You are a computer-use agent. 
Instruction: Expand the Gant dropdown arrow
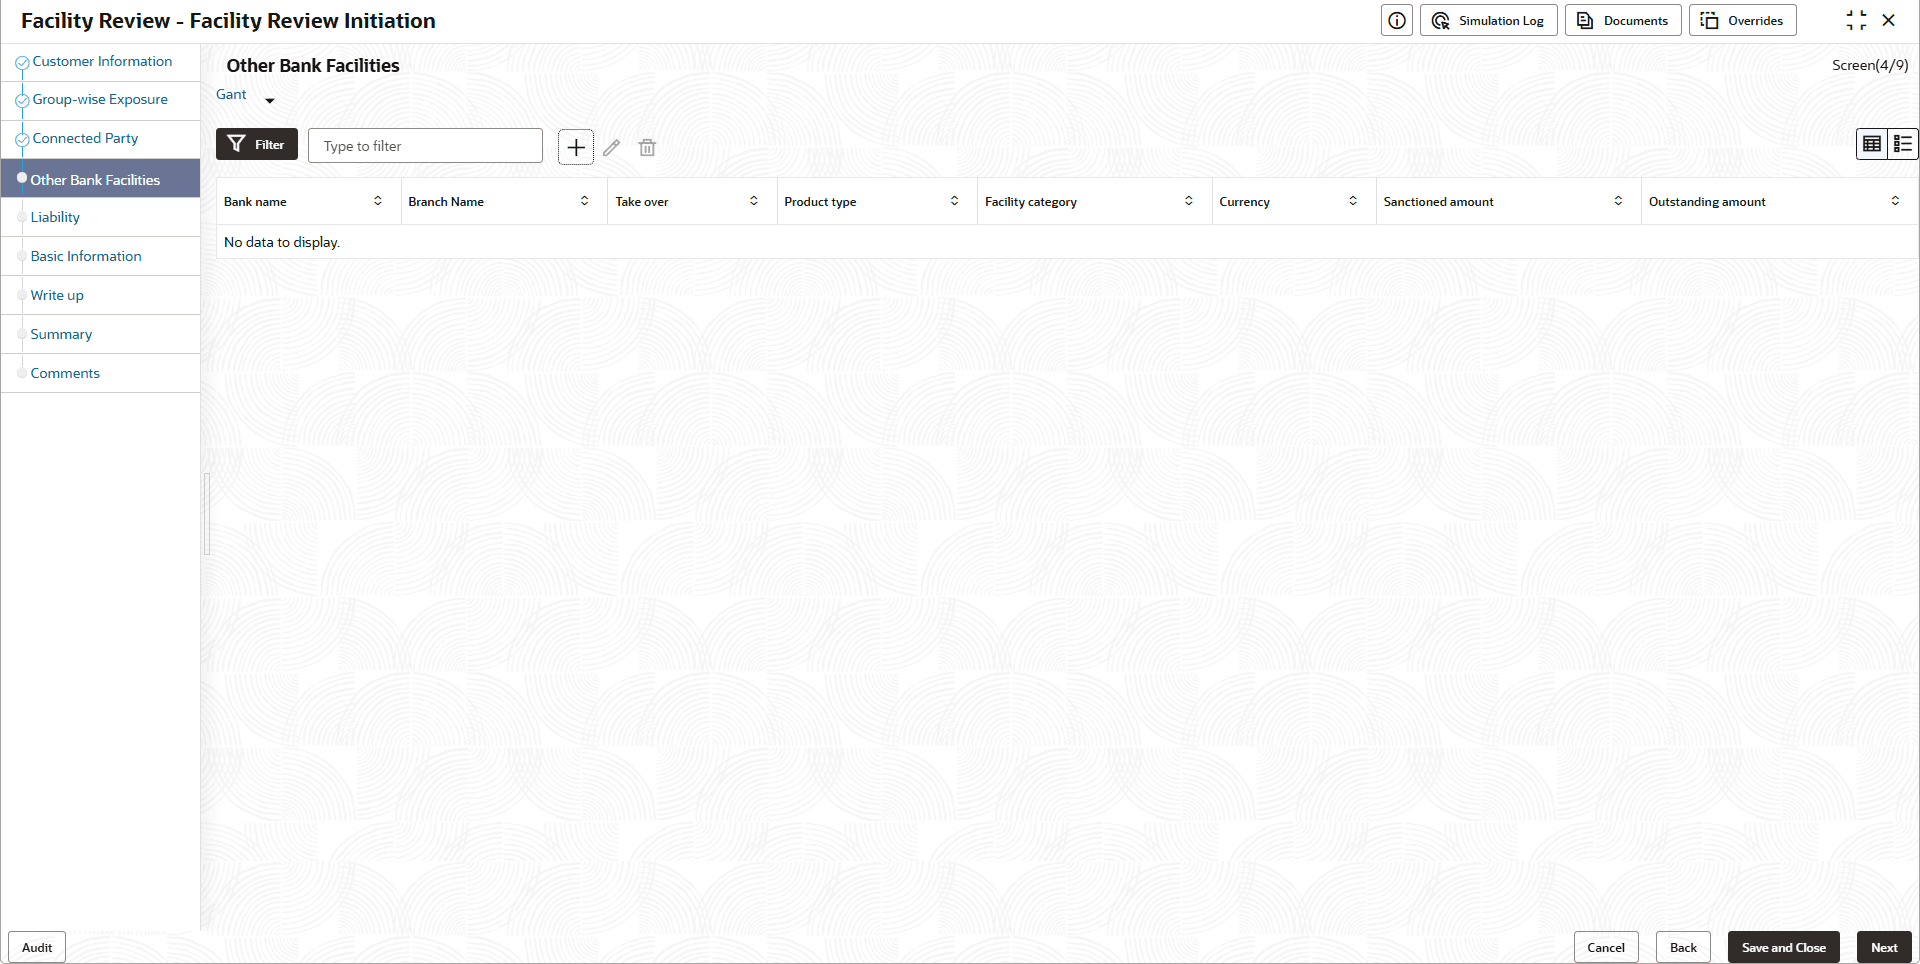pyautogui.click(x=270, y=100)
